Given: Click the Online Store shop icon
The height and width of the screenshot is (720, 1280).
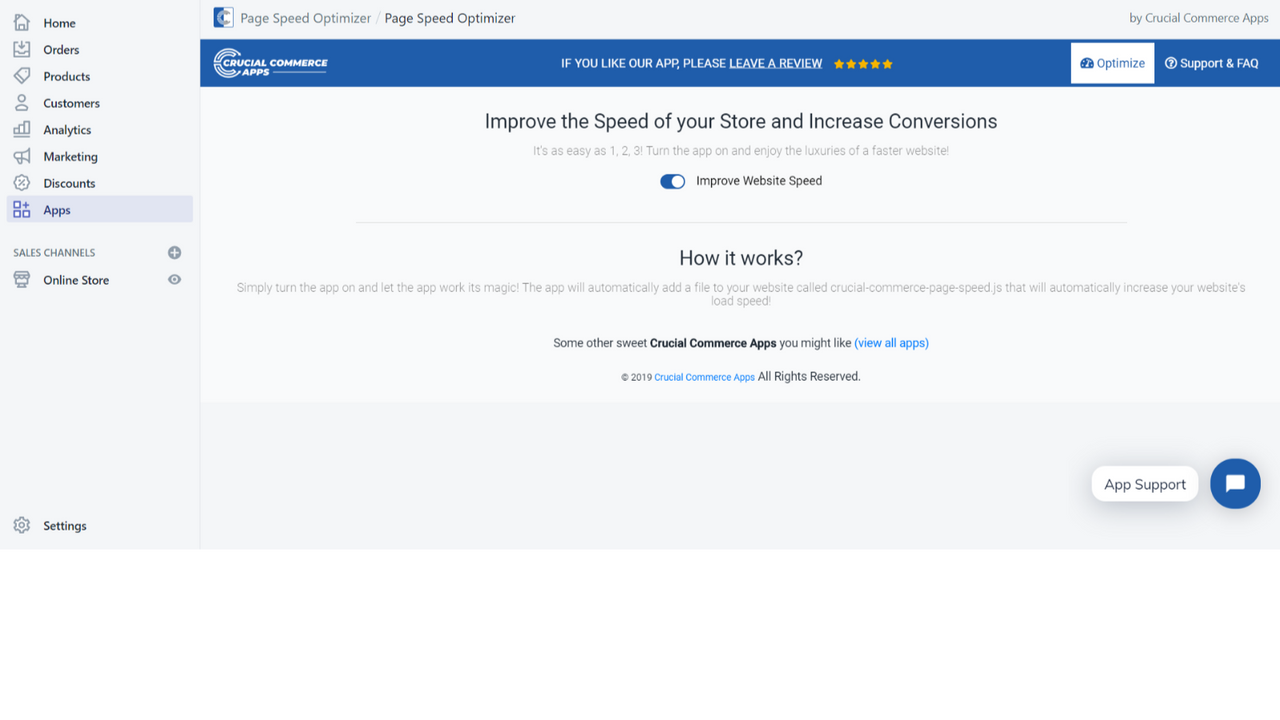Looking at the screenshot, I should pos(22,280).
